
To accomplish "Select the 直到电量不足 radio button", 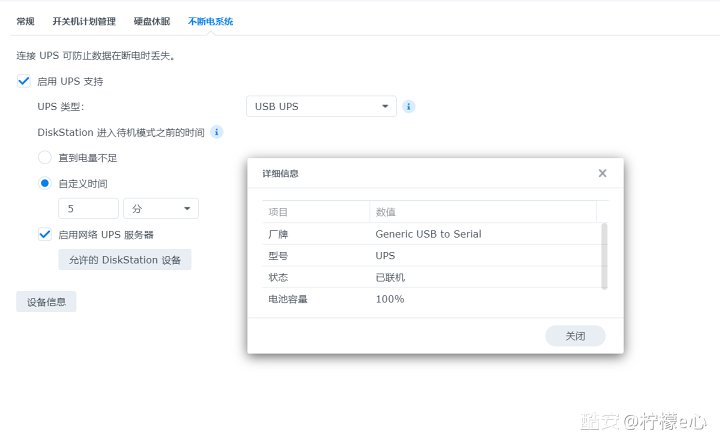I will 45,158.
